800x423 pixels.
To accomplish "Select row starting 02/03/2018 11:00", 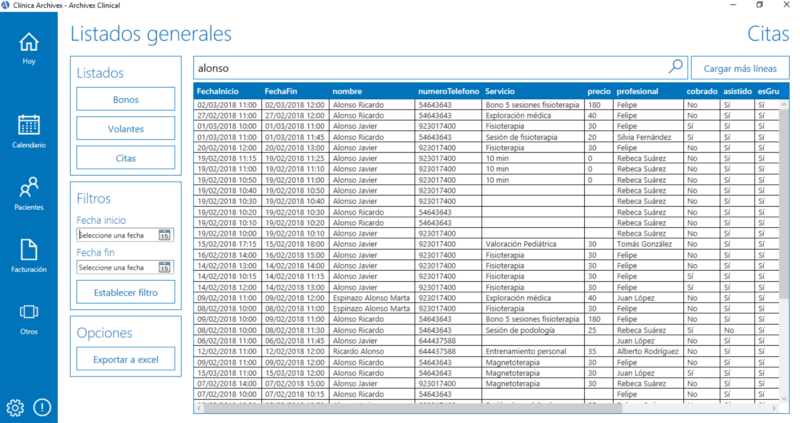I will point(486,105).
